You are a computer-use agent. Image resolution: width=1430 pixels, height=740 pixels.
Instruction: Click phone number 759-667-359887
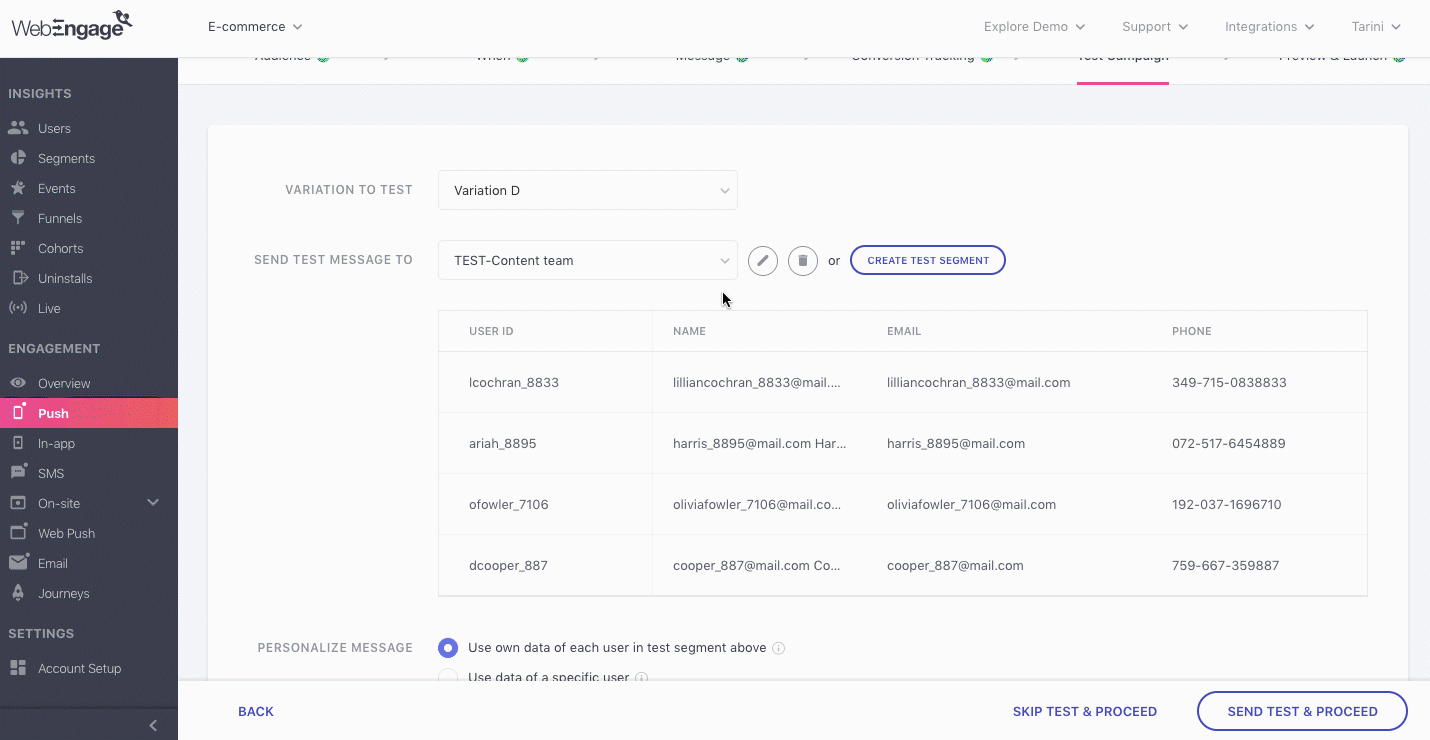[x=1225, y=565]
